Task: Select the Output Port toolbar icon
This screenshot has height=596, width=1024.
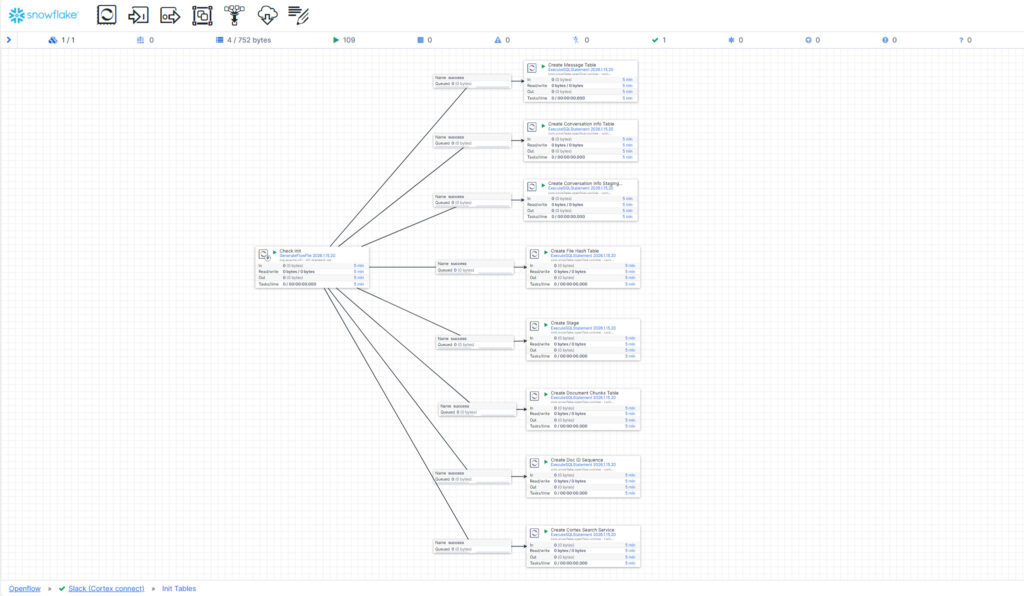Action: point(170,15)
